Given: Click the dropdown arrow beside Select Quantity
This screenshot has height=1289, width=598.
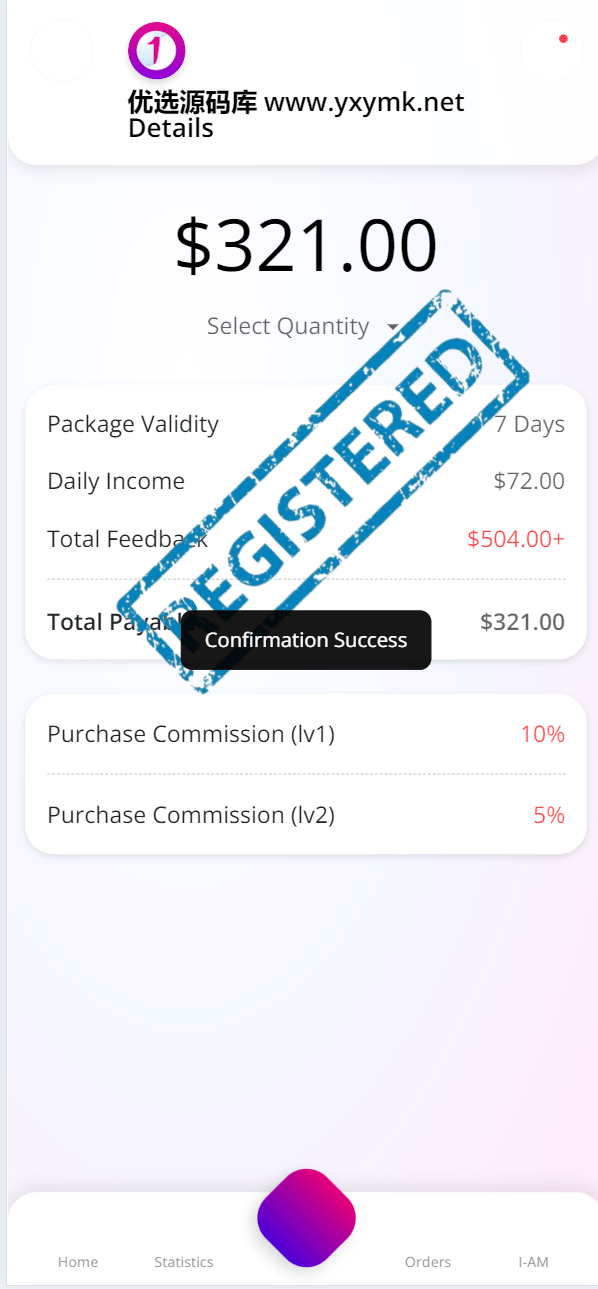Looking at the screenshot, I should point(393,328).
